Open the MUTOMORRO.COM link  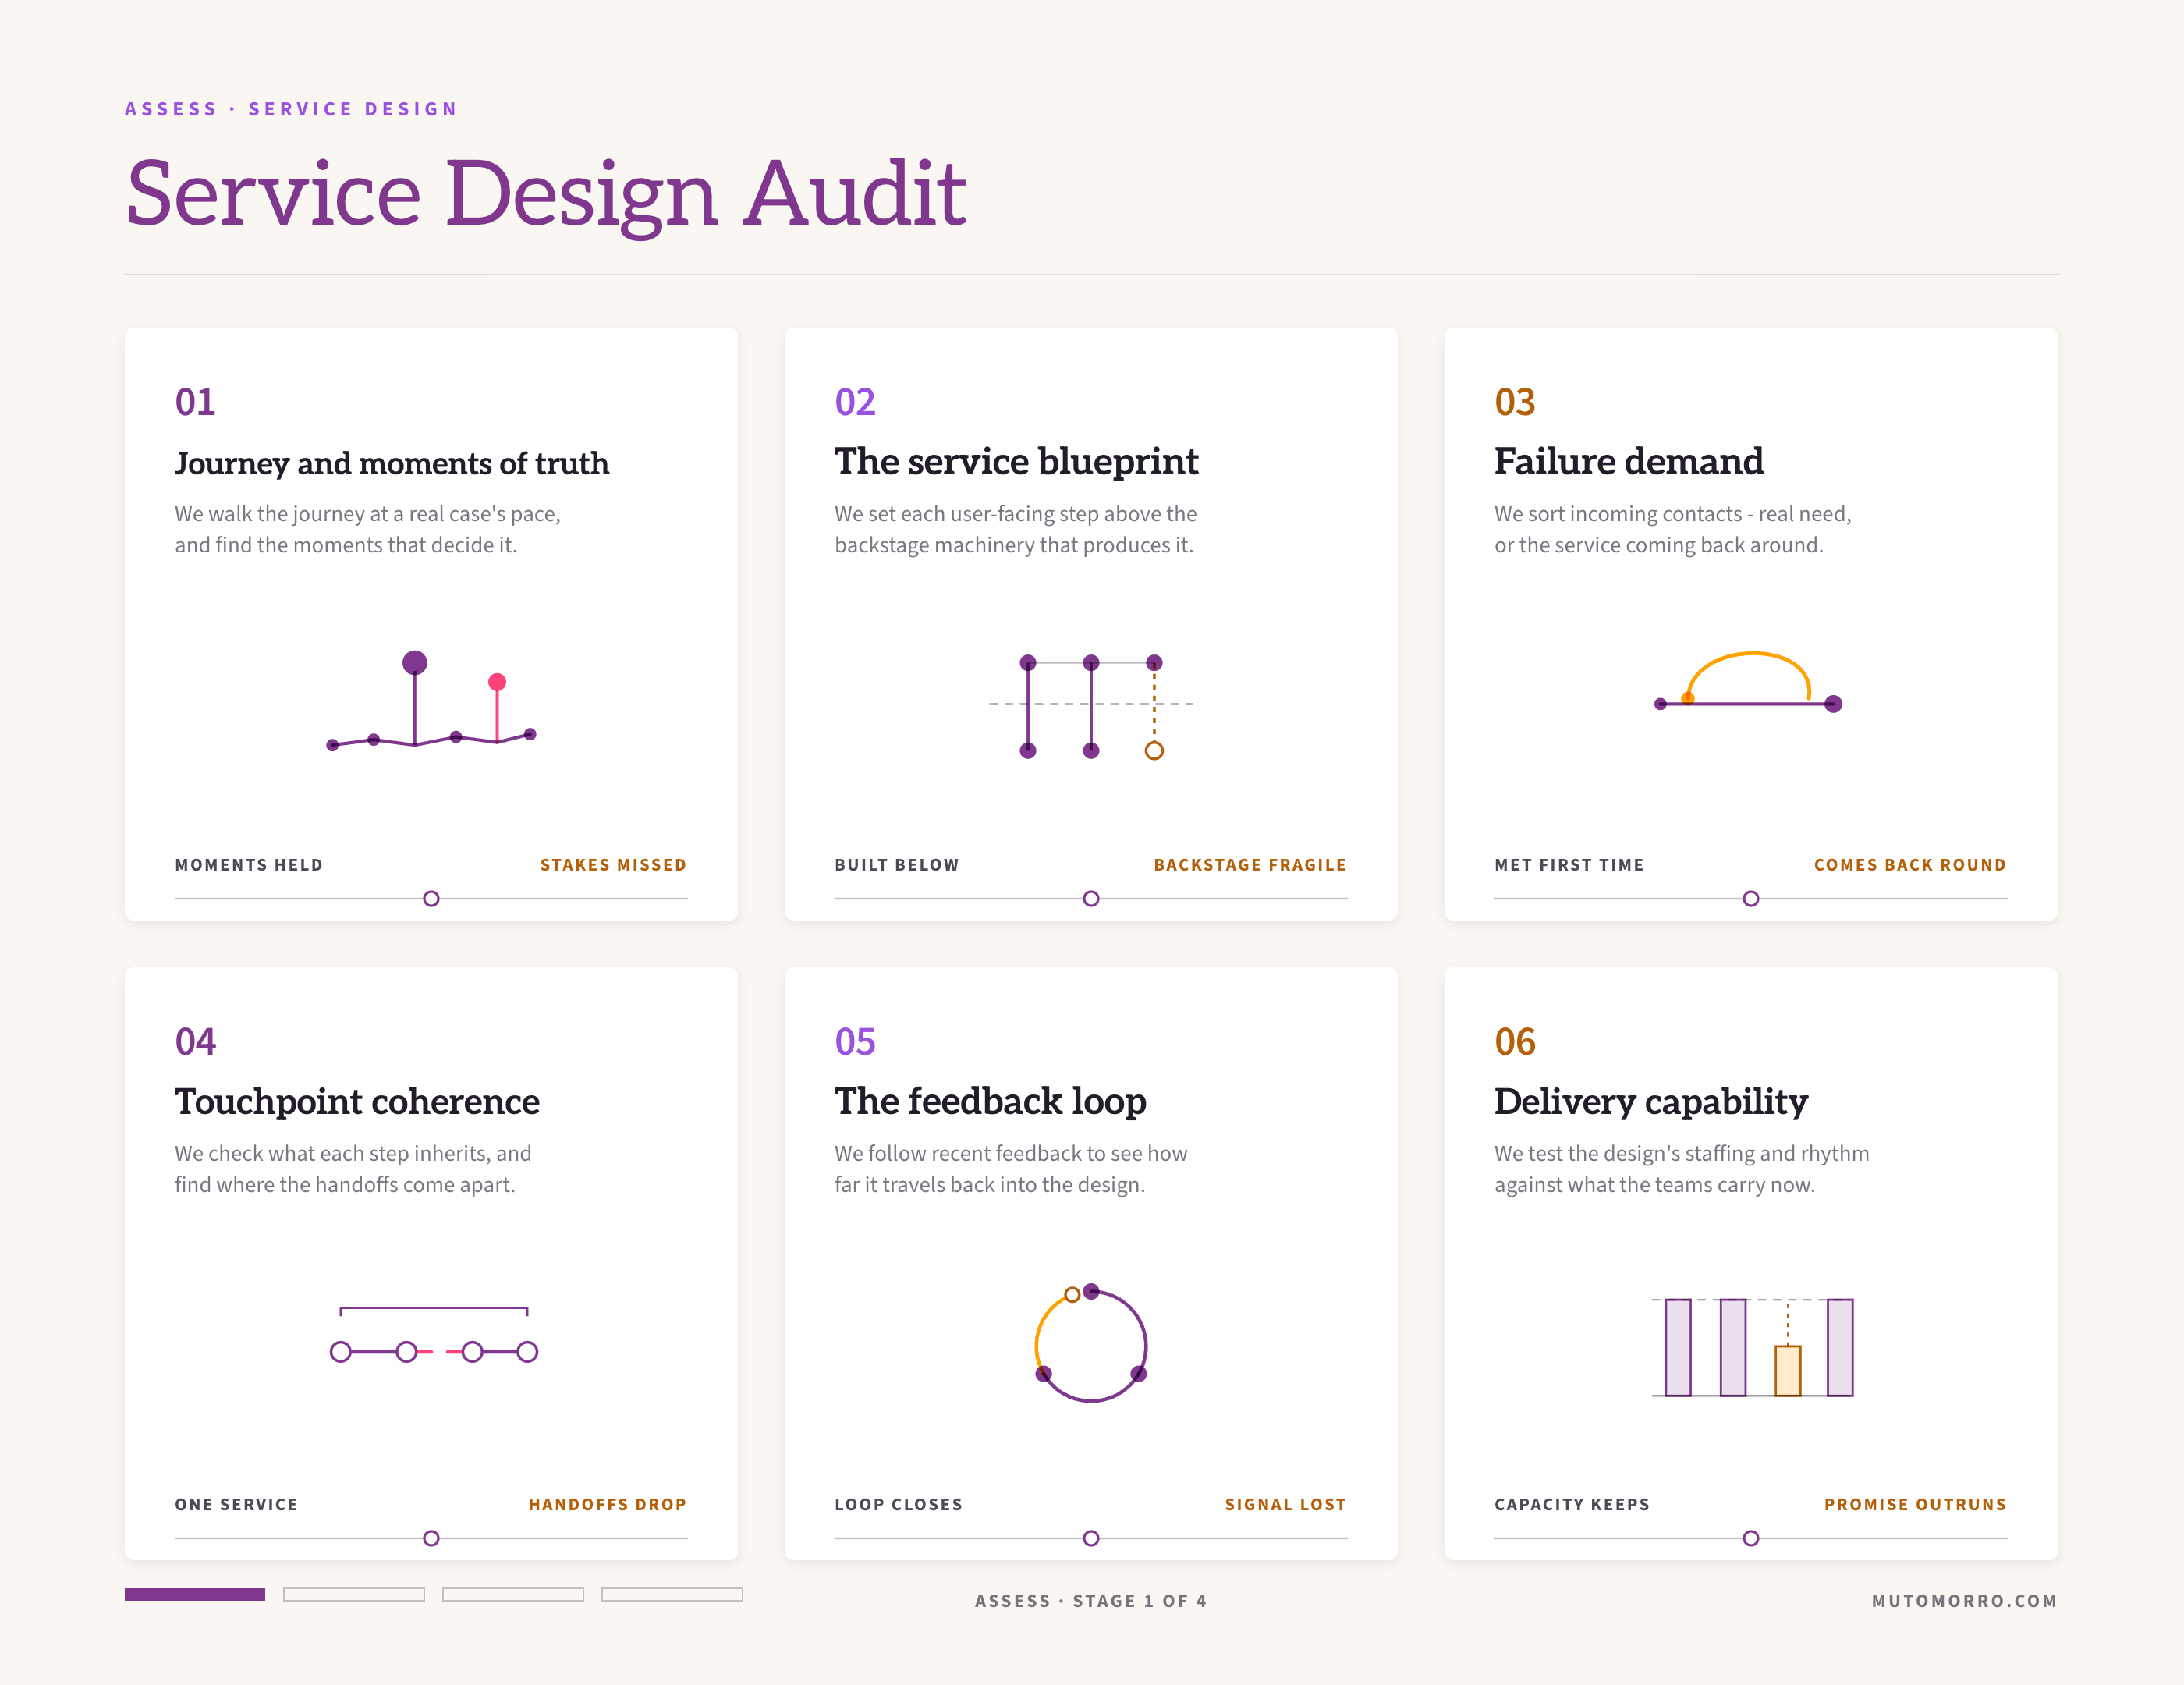1964,1601
